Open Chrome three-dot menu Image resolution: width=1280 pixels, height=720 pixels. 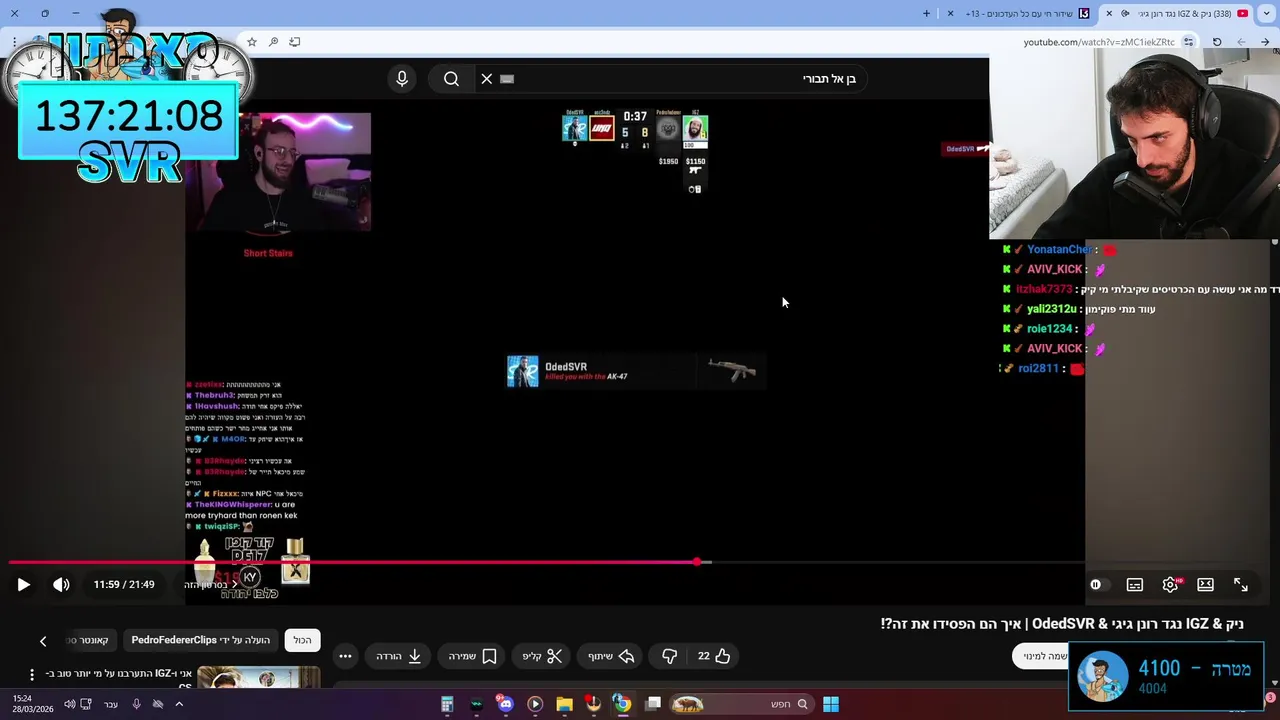tap(14, 42)
